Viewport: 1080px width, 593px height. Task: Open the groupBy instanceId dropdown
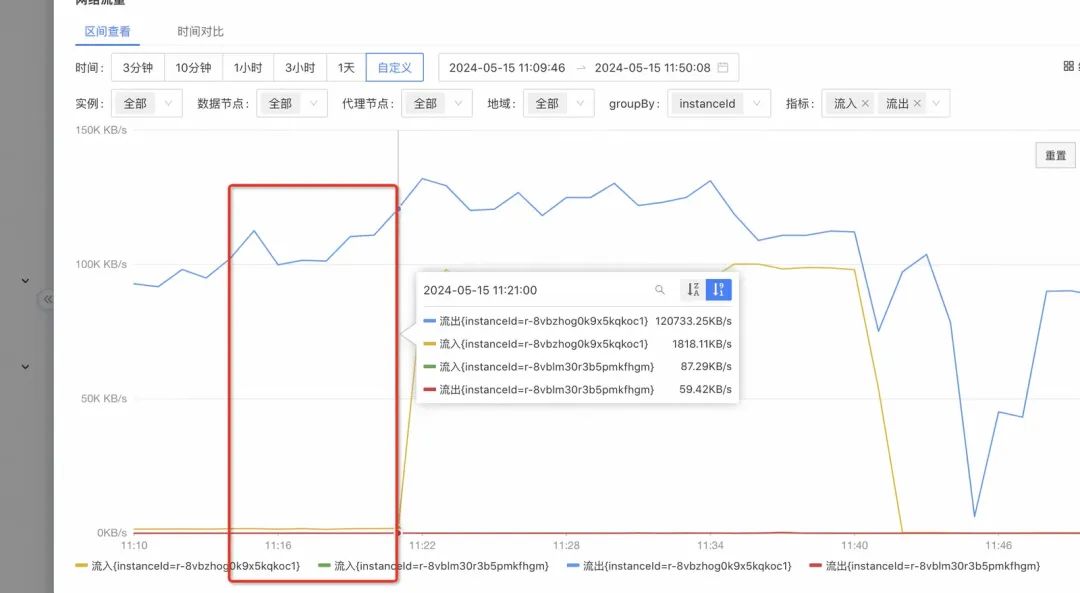point(718,103)
